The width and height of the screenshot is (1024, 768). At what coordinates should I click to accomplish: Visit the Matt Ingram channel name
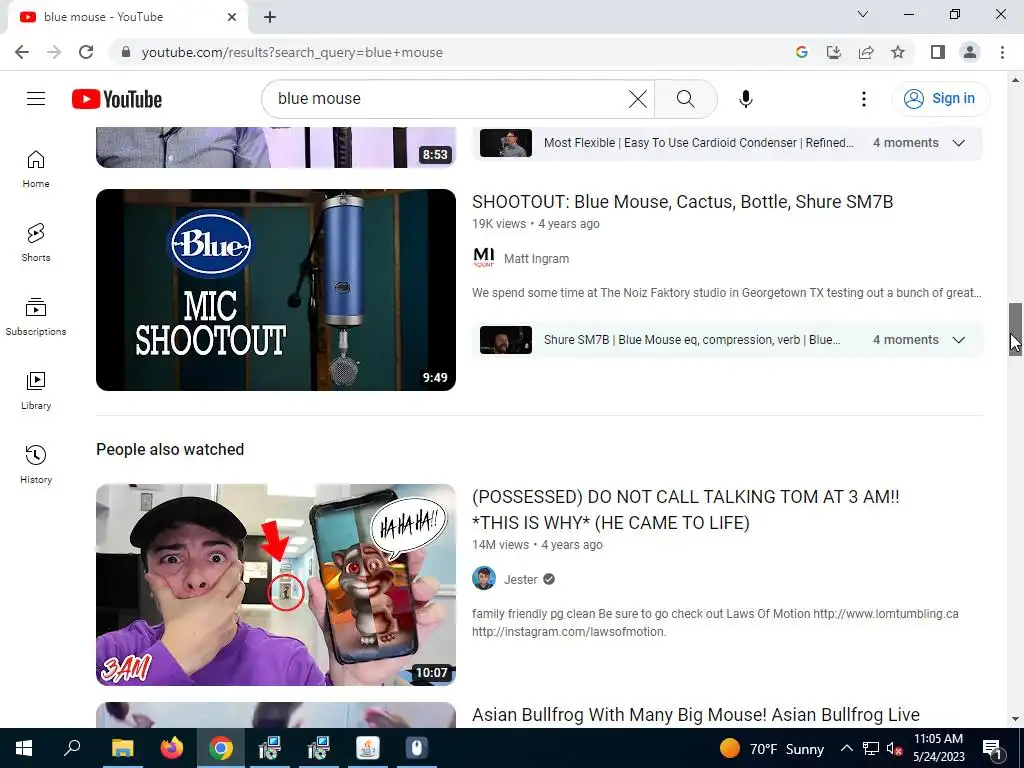coord(536,259)
